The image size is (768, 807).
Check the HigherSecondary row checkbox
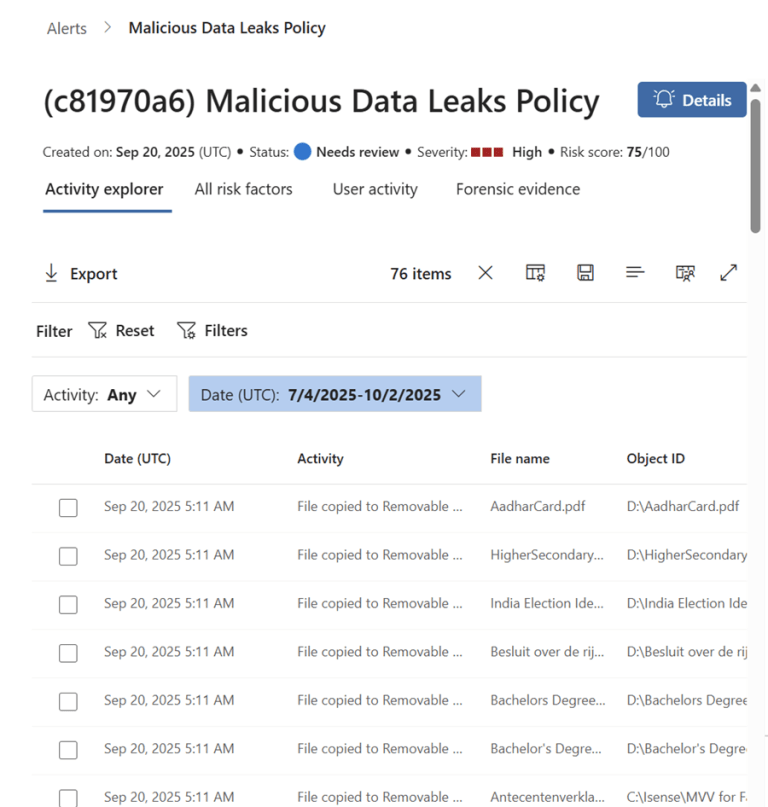click(68, 555)
